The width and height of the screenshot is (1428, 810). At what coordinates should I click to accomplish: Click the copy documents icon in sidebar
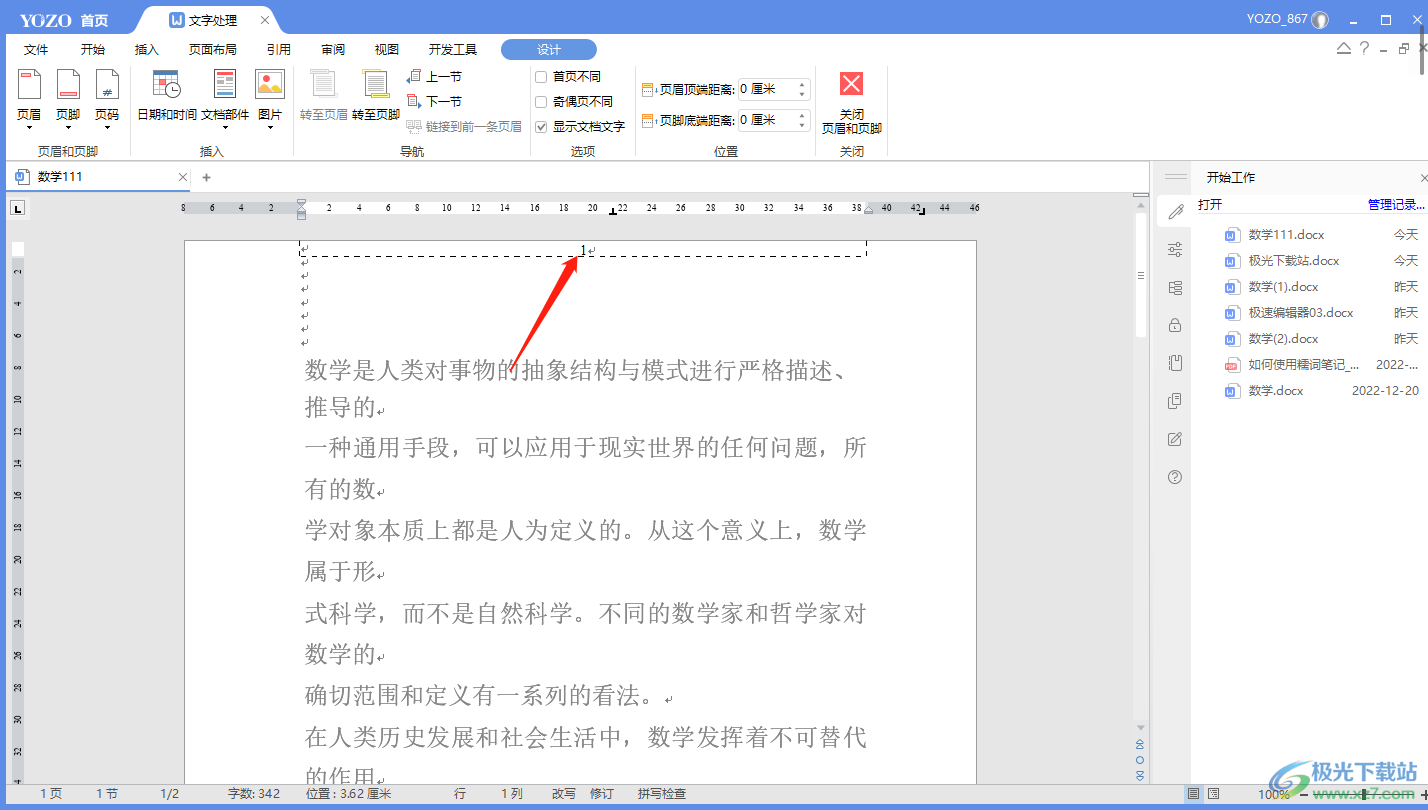[x=1175, y=401]
